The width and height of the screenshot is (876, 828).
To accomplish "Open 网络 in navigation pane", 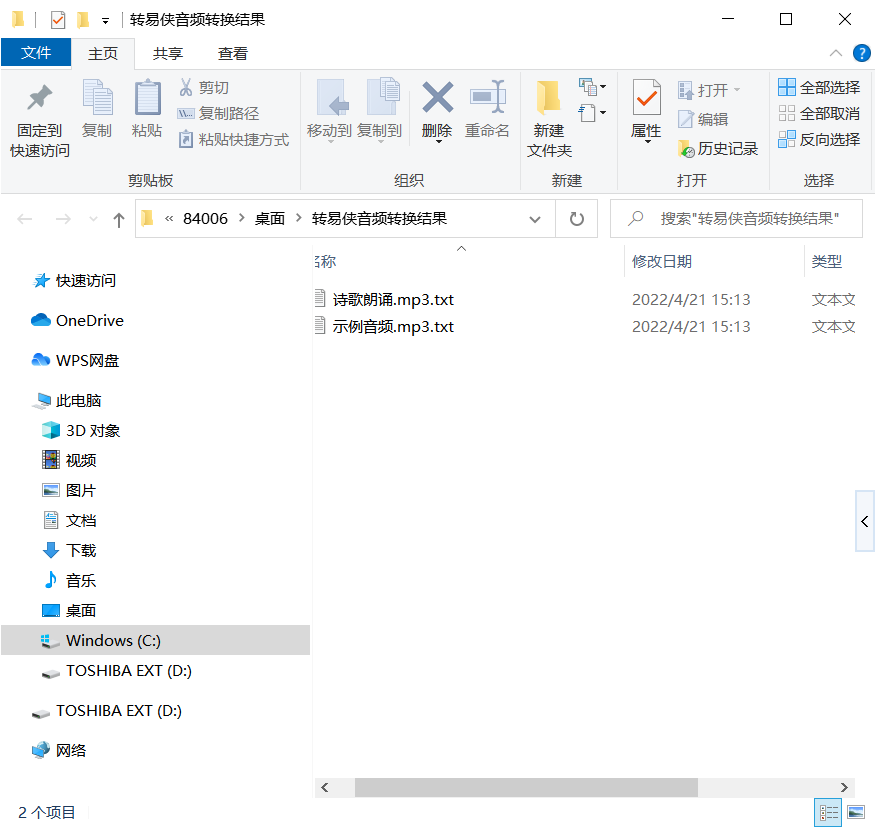I will tap(70, 750).
